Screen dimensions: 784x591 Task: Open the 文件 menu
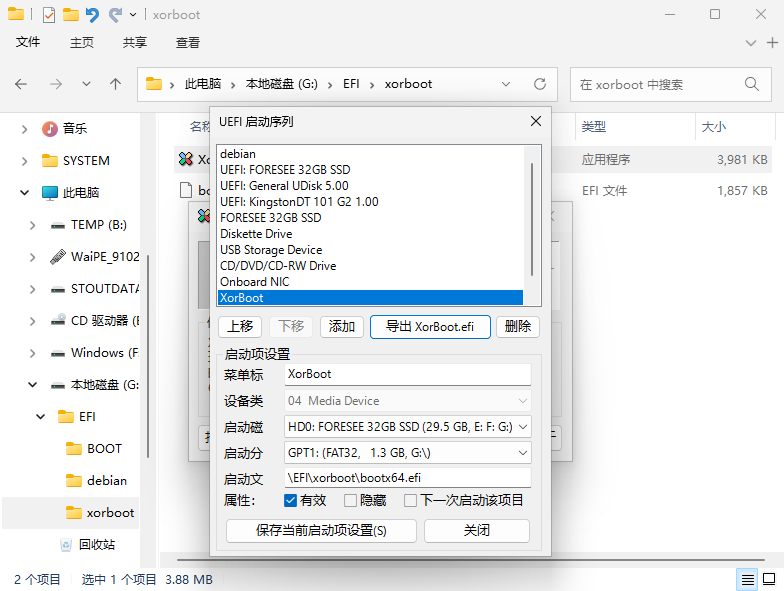pos(28,42)
